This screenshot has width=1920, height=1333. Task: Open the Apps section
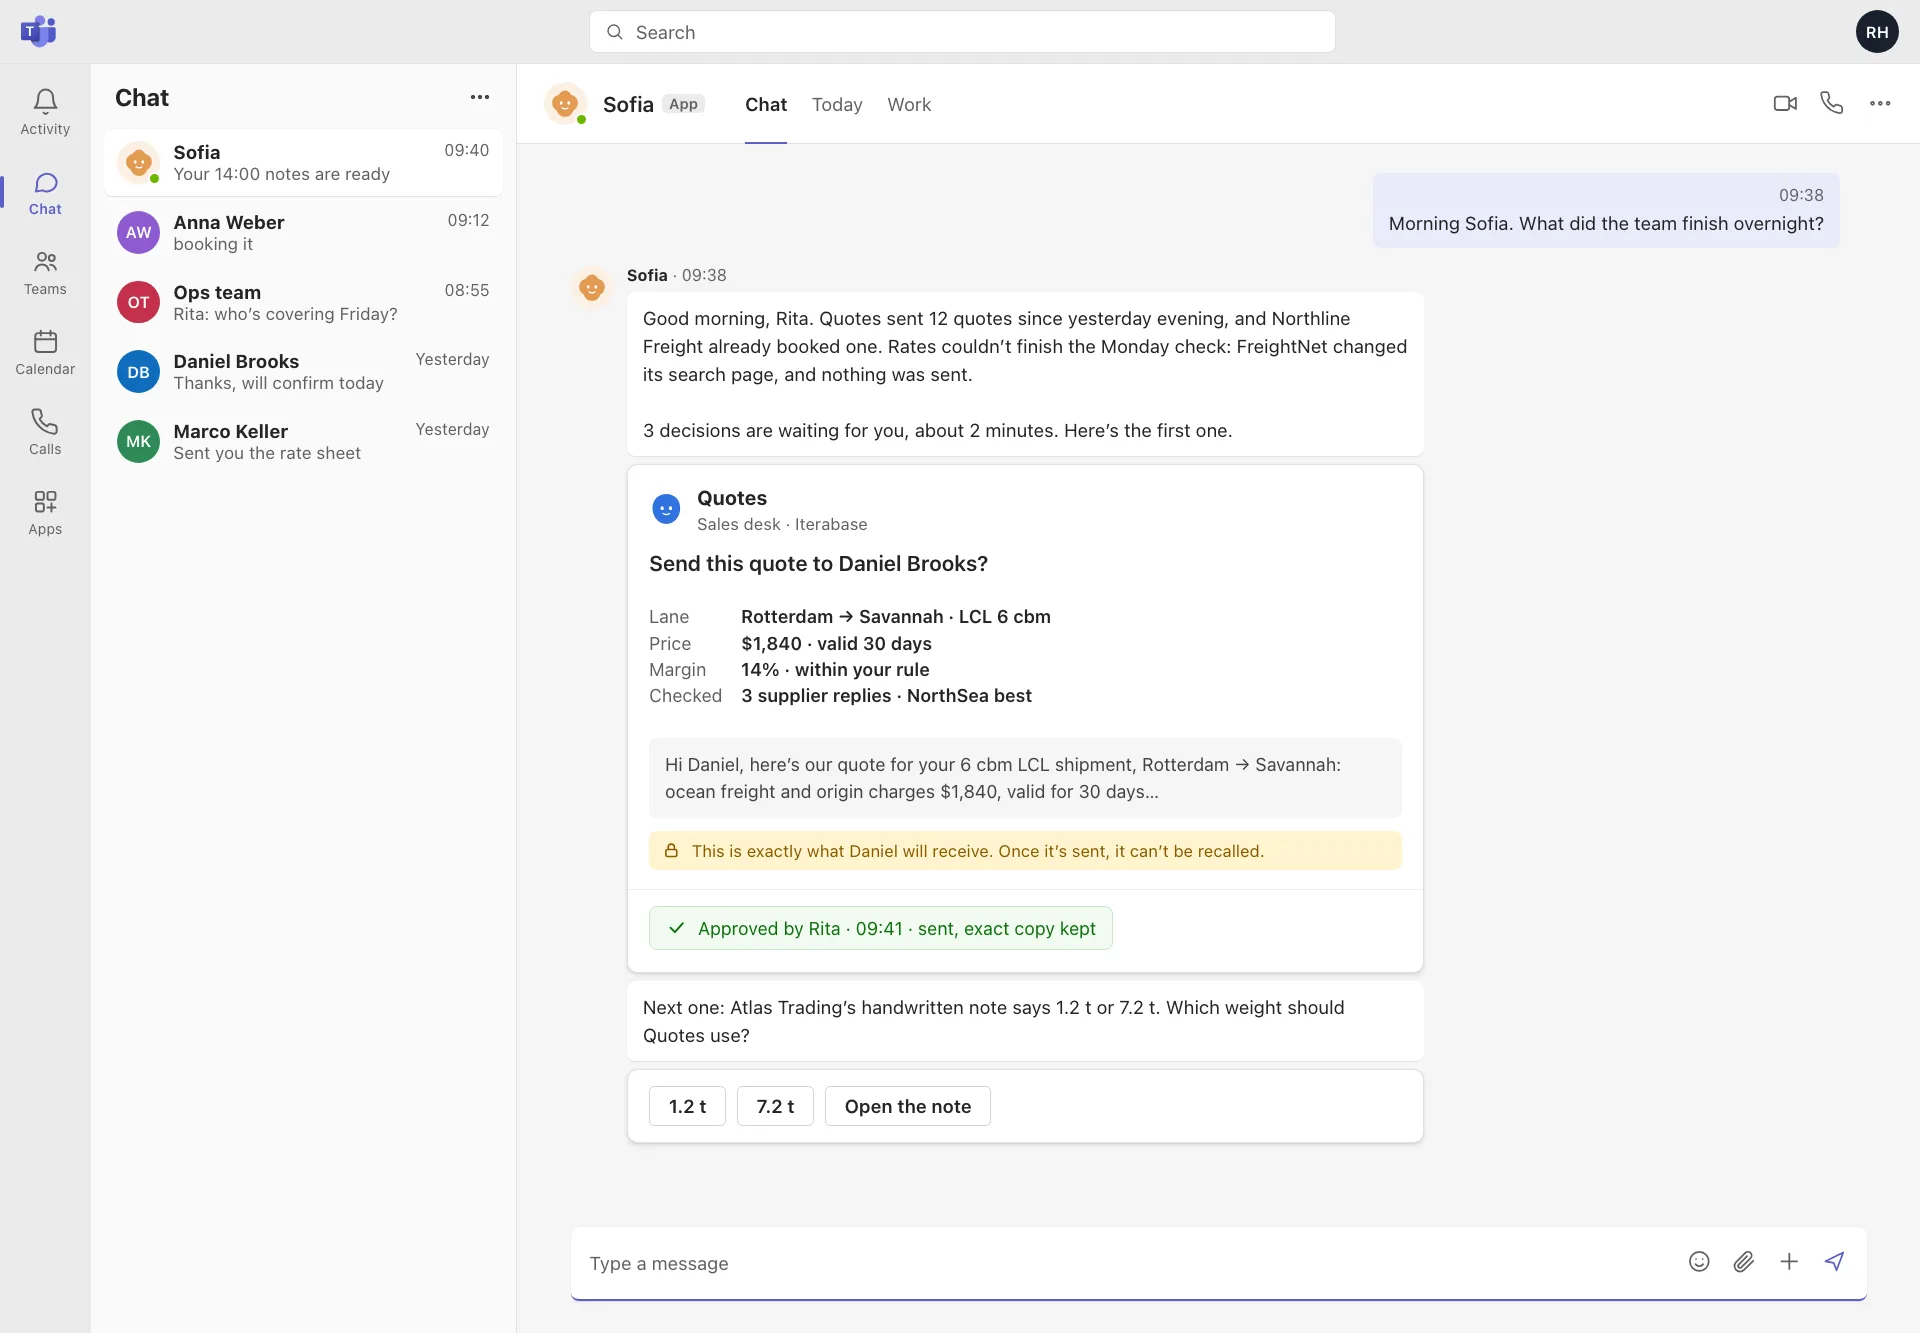coord(45,512)
